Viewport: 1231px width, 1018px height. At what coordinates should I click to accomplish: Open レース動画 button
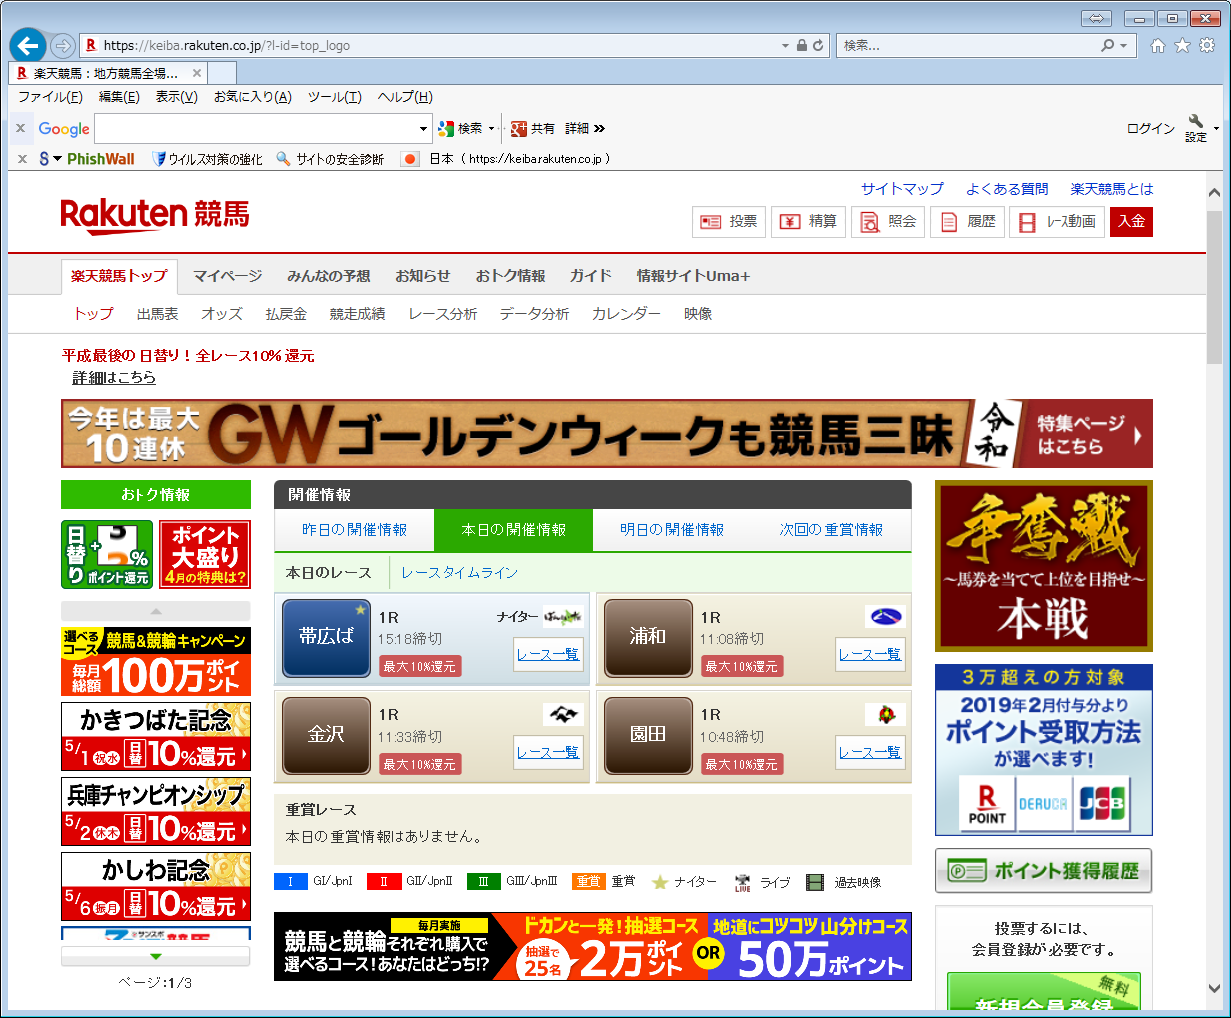(1057, 222)
